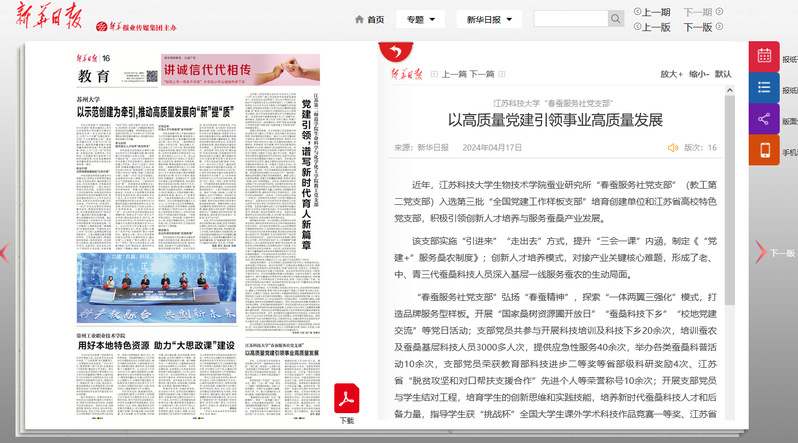
Task: Go to previous issue 上一期
Action: tap(652, 13)
